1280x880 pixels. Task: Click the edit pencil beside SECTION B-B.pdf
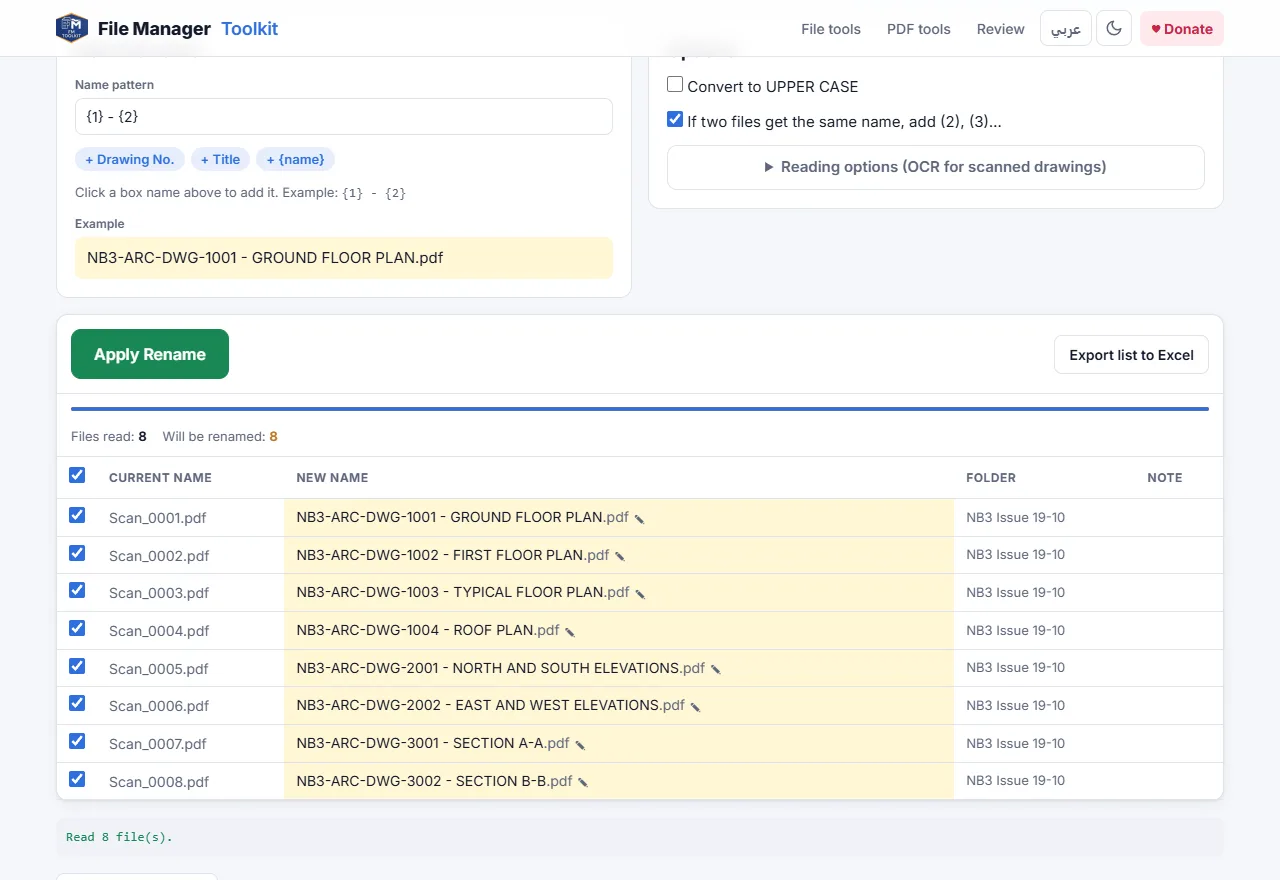click(x=583, y=782)
